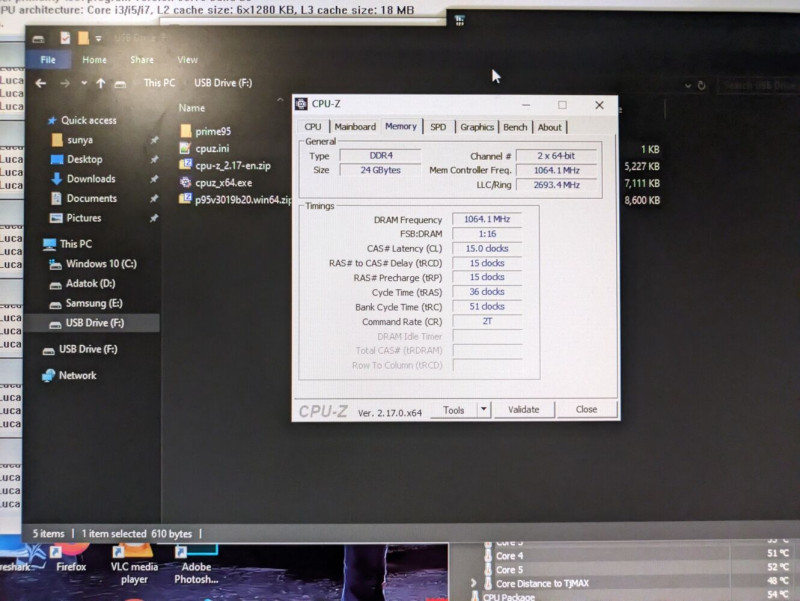Open the About tab in CPU-Z
The image size is (800, 601).
(549, 127)
